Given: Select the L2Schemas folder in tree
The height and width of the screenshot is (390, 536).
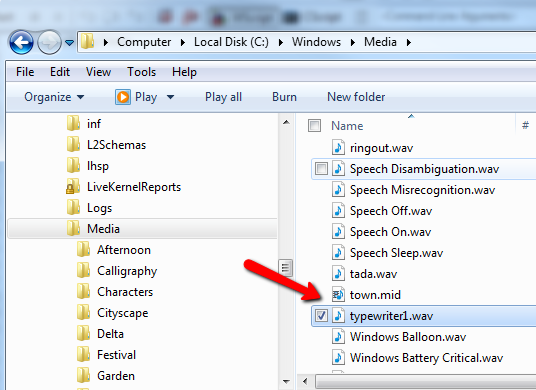Looking at the screenshot, I should 116,145.
